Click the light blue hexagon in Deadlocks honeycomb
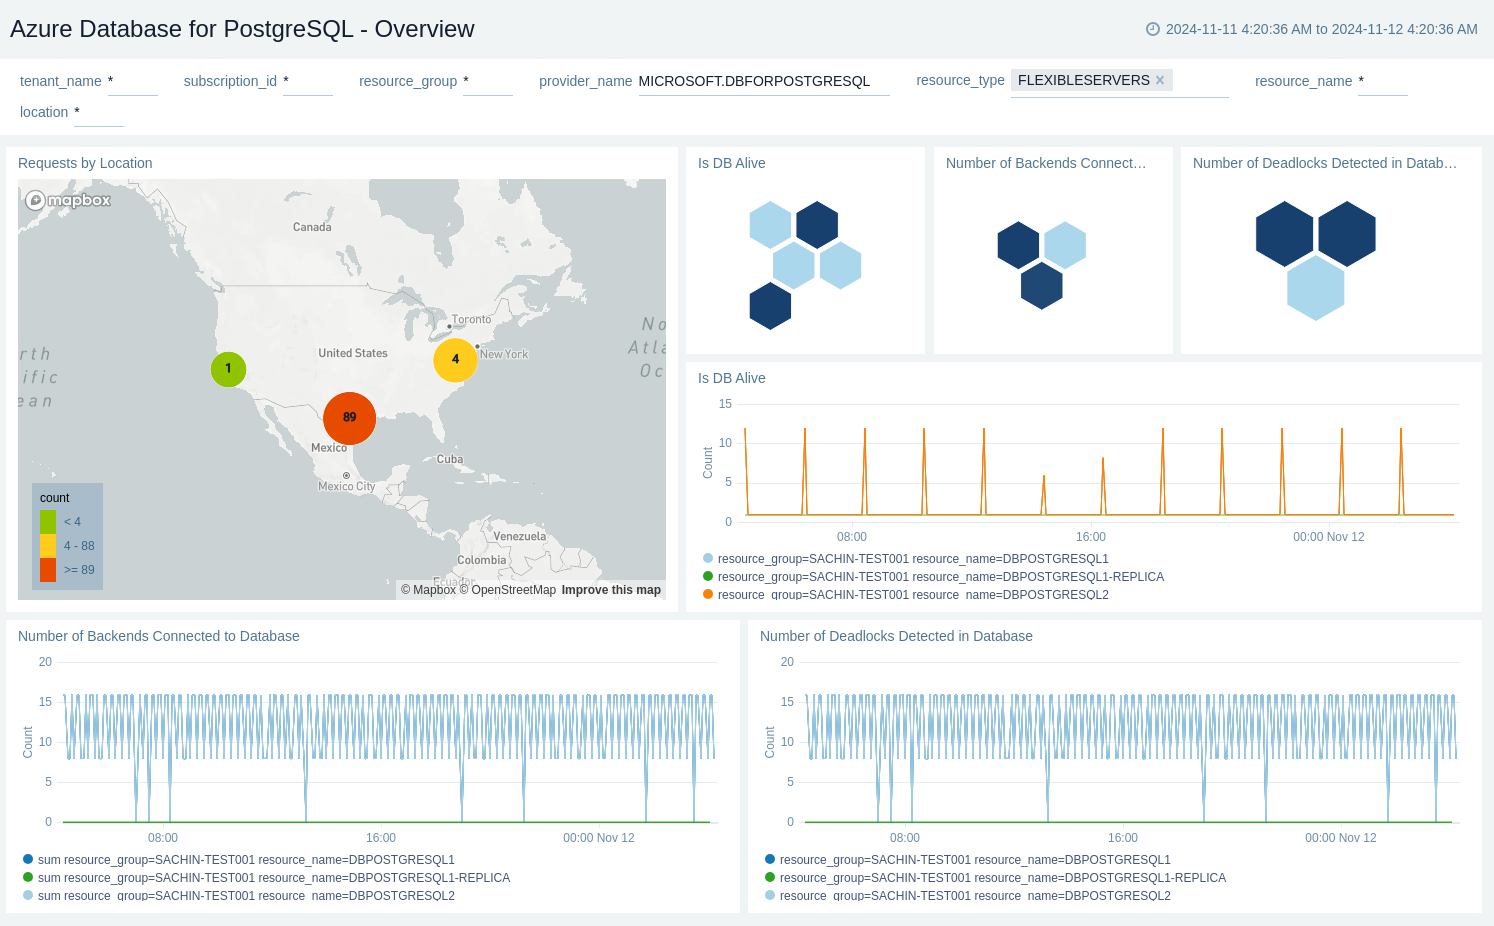The image size is (1494, 926). coord(1315,288)
